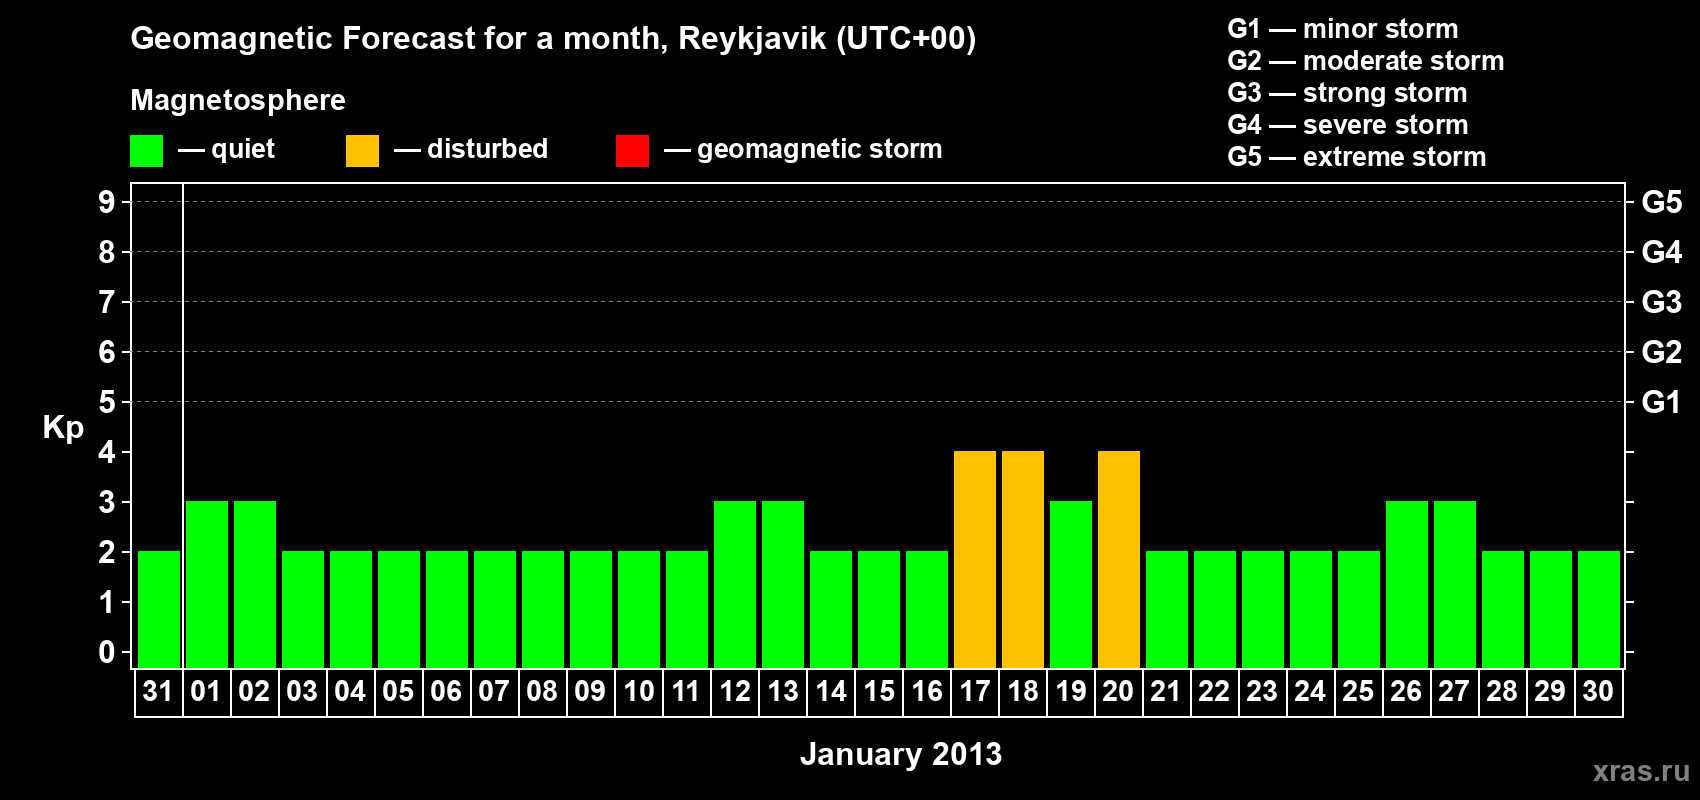
Task: Click the 'G1 — minor storm' legend text
Action: tap(1343, 29)
